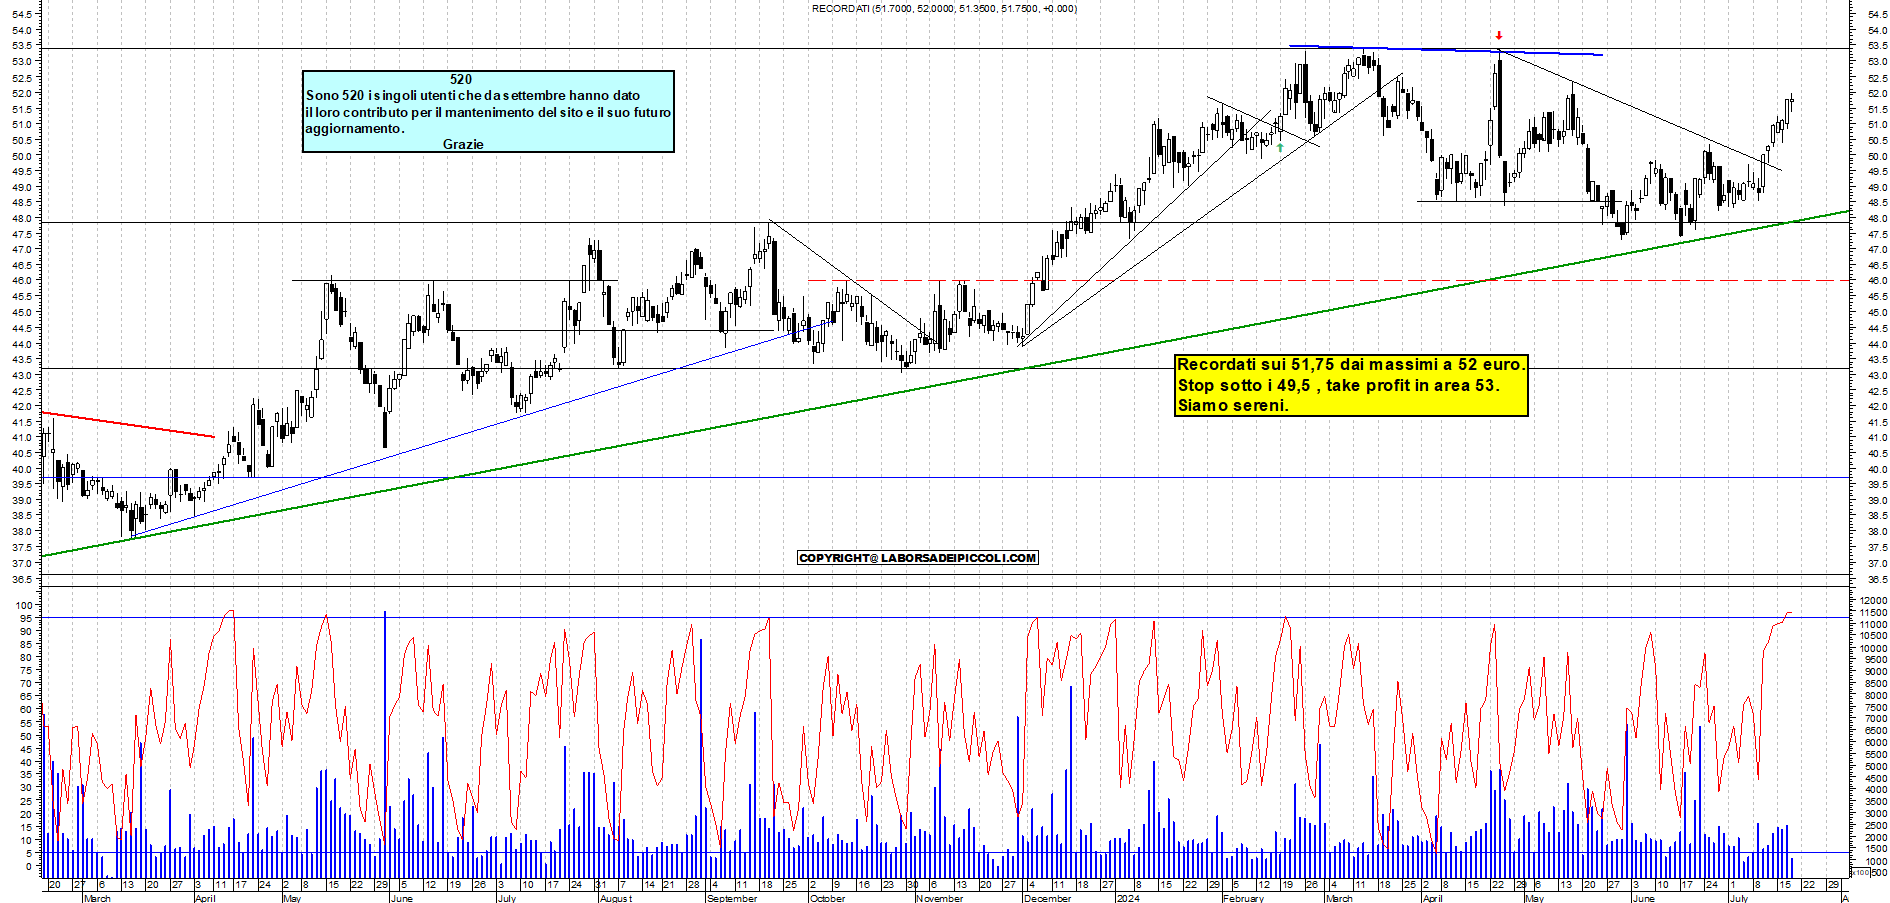1890x903 pixels.
Task: Click the "Sono 520 i singoli utenti" line
Action: (x=473, y=95)
